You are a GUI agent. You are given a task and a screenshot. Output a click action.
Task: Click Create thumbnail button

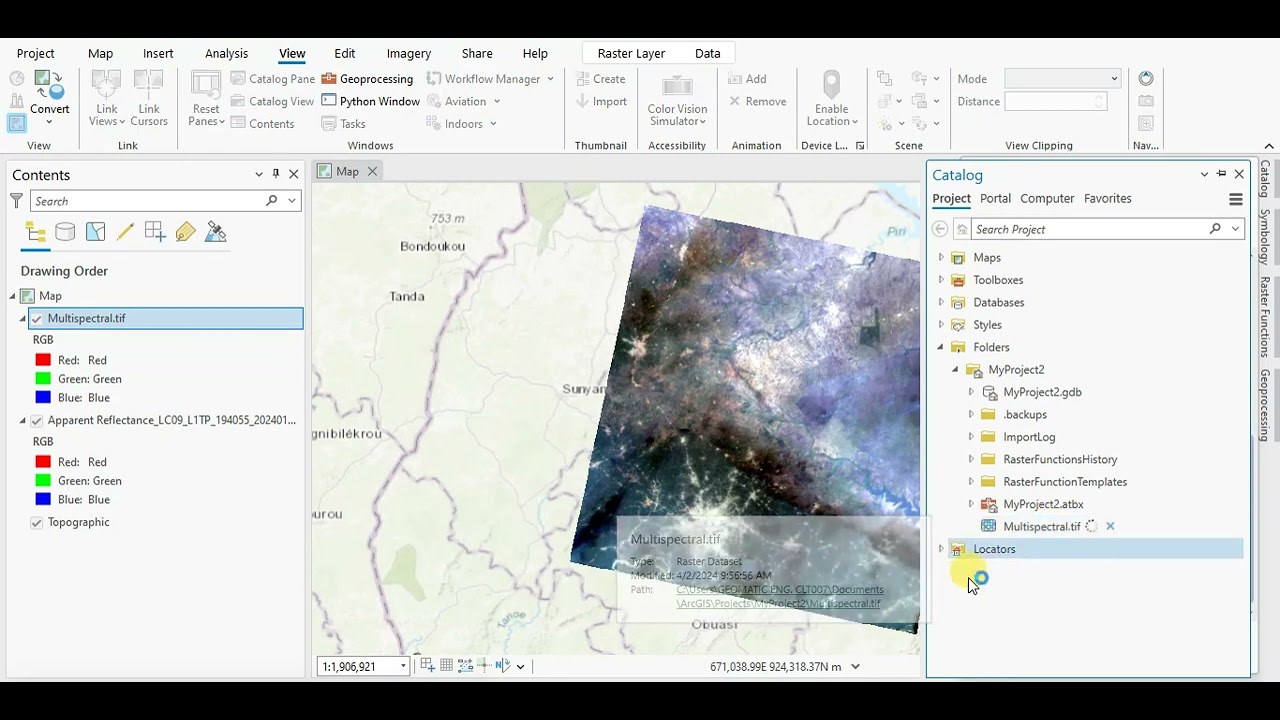(601, 79)
